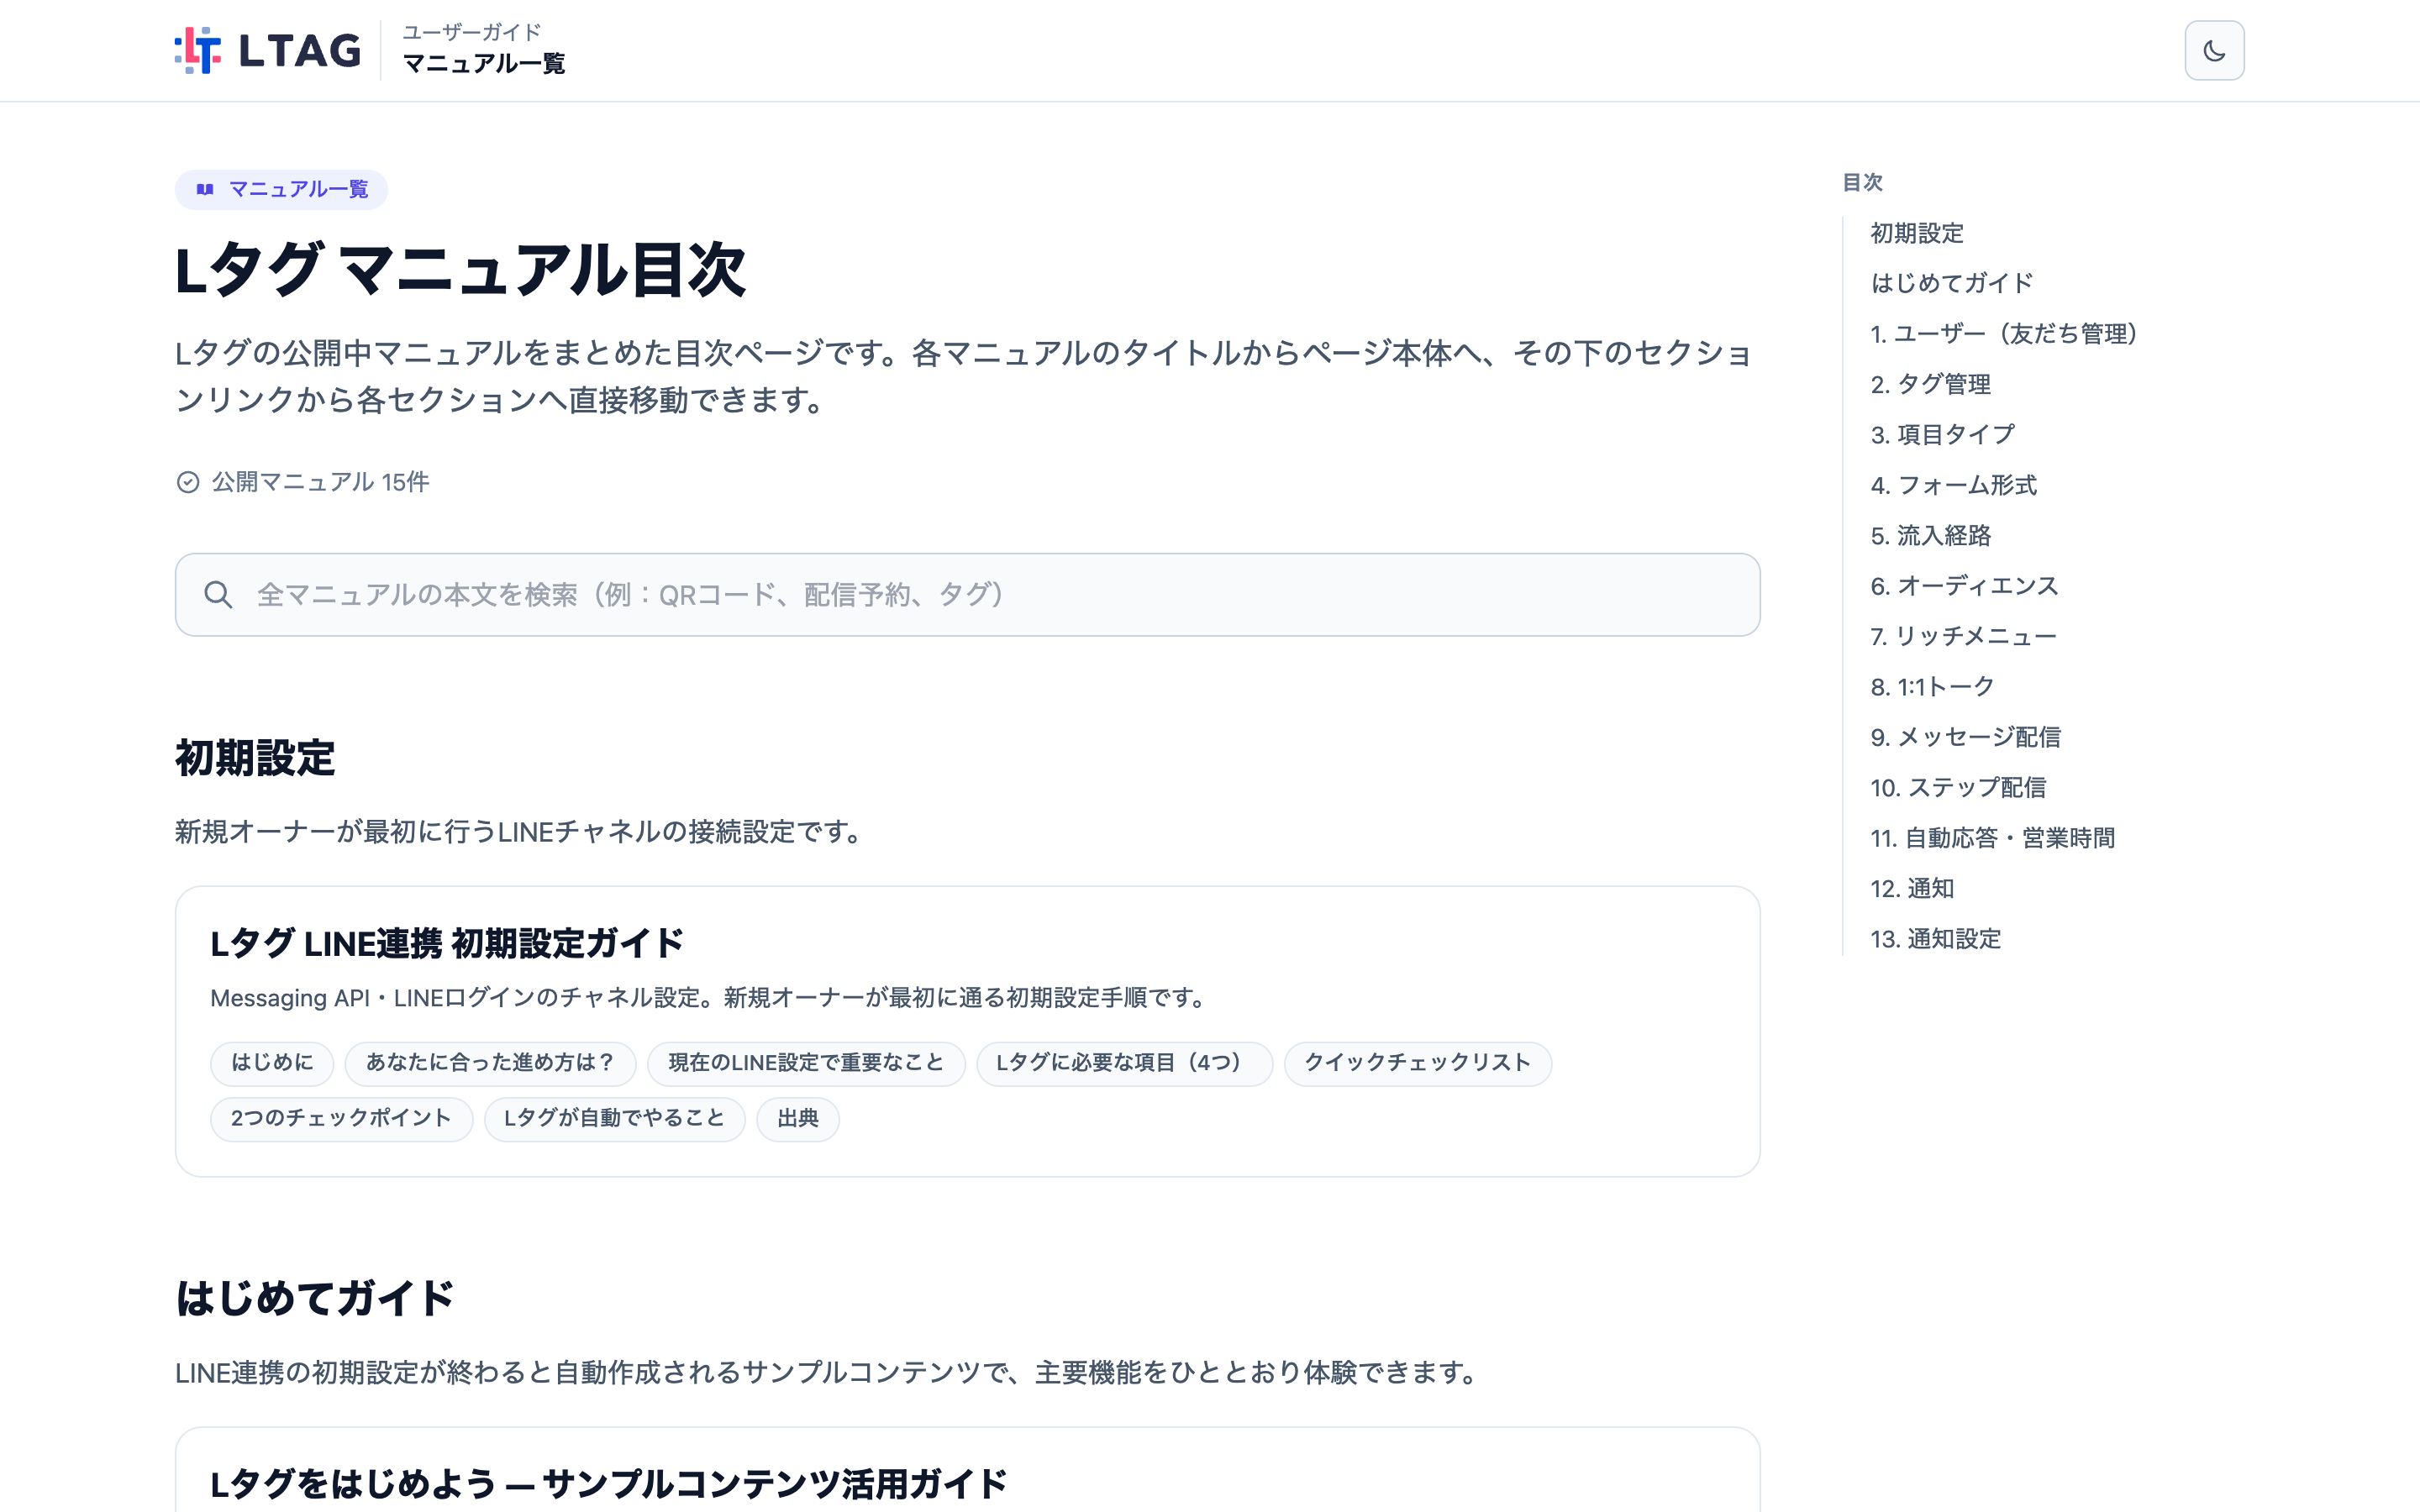Select 13. 通知設定 in contents sidebar
This screenshot has width=2420, height=1512.
1935,939
